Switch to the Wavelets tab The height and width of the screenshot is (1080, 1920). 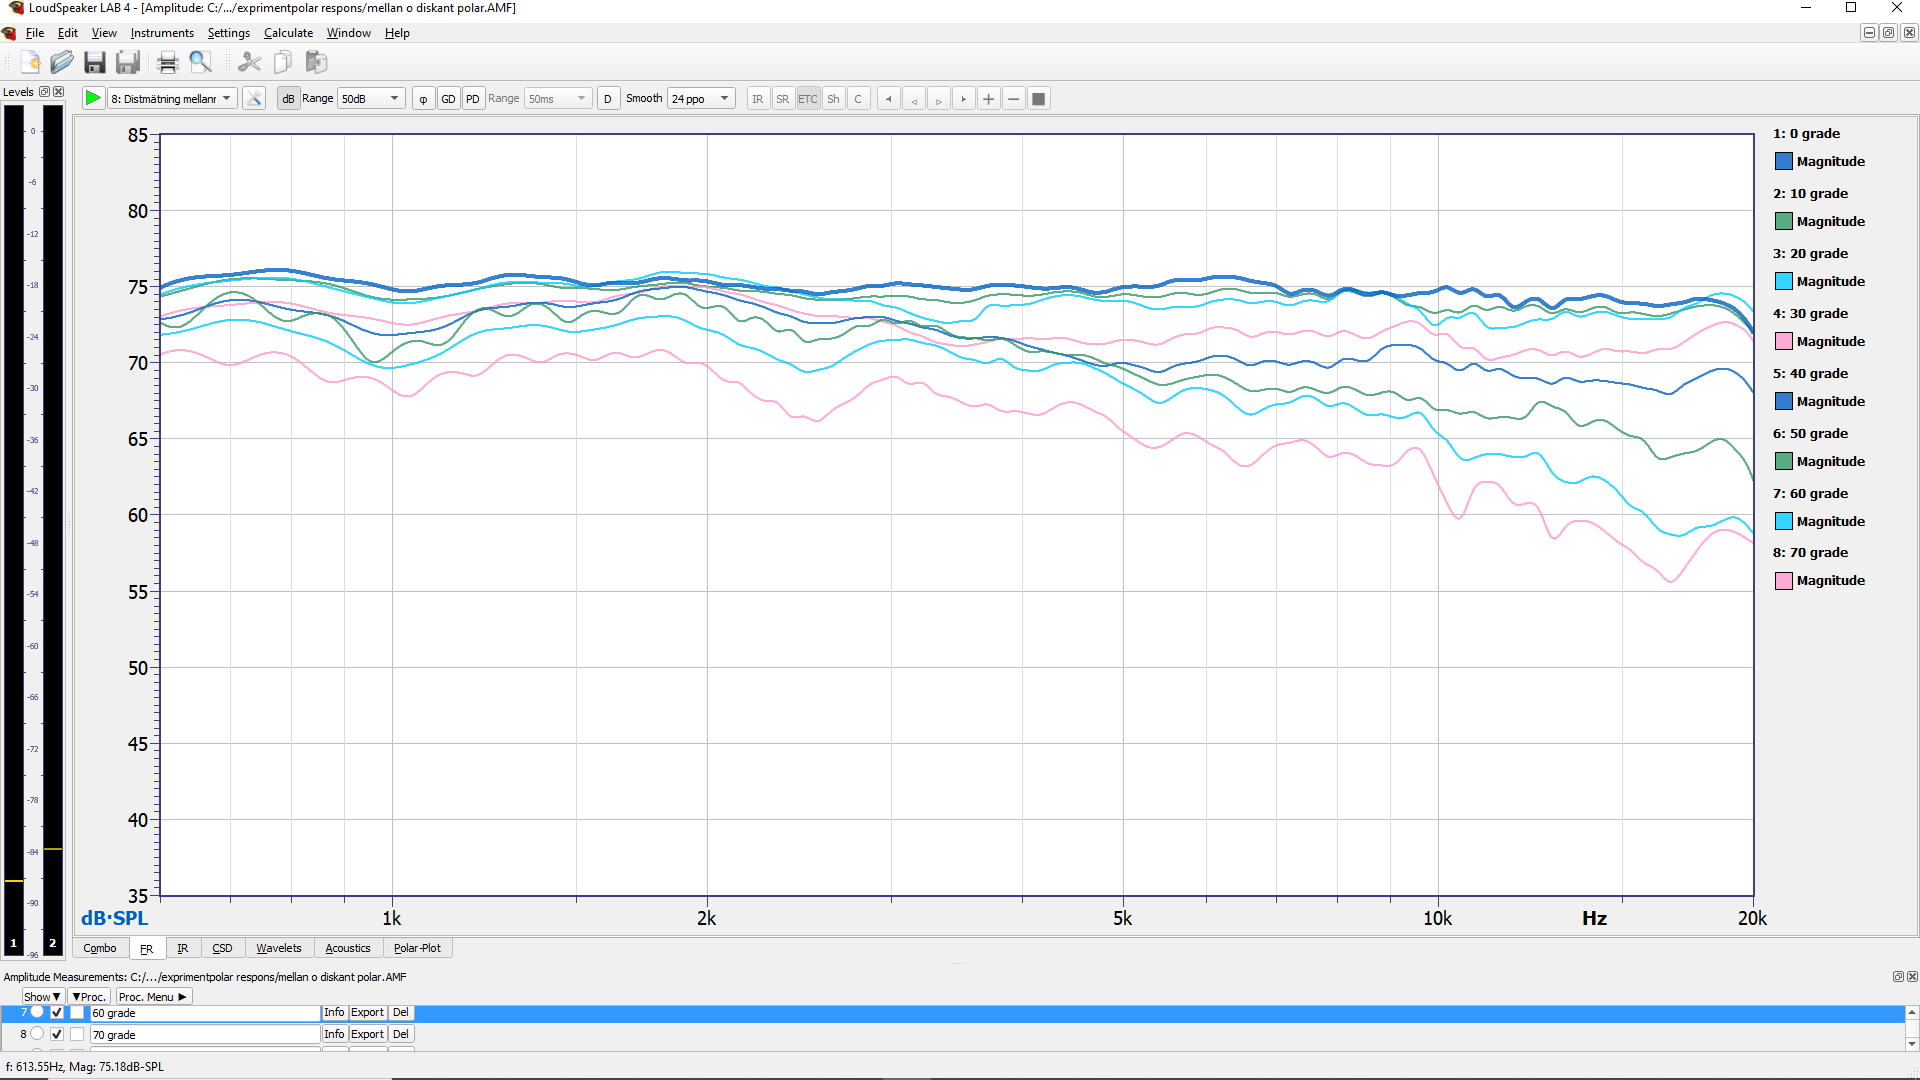tap(279, 948)
